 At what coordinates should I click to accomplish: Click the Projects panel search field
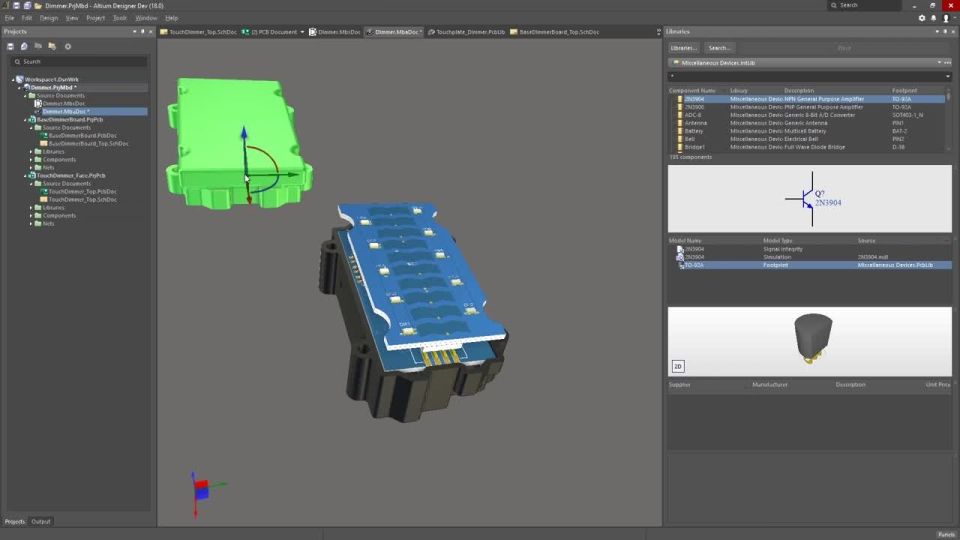[x=78, y=62]
